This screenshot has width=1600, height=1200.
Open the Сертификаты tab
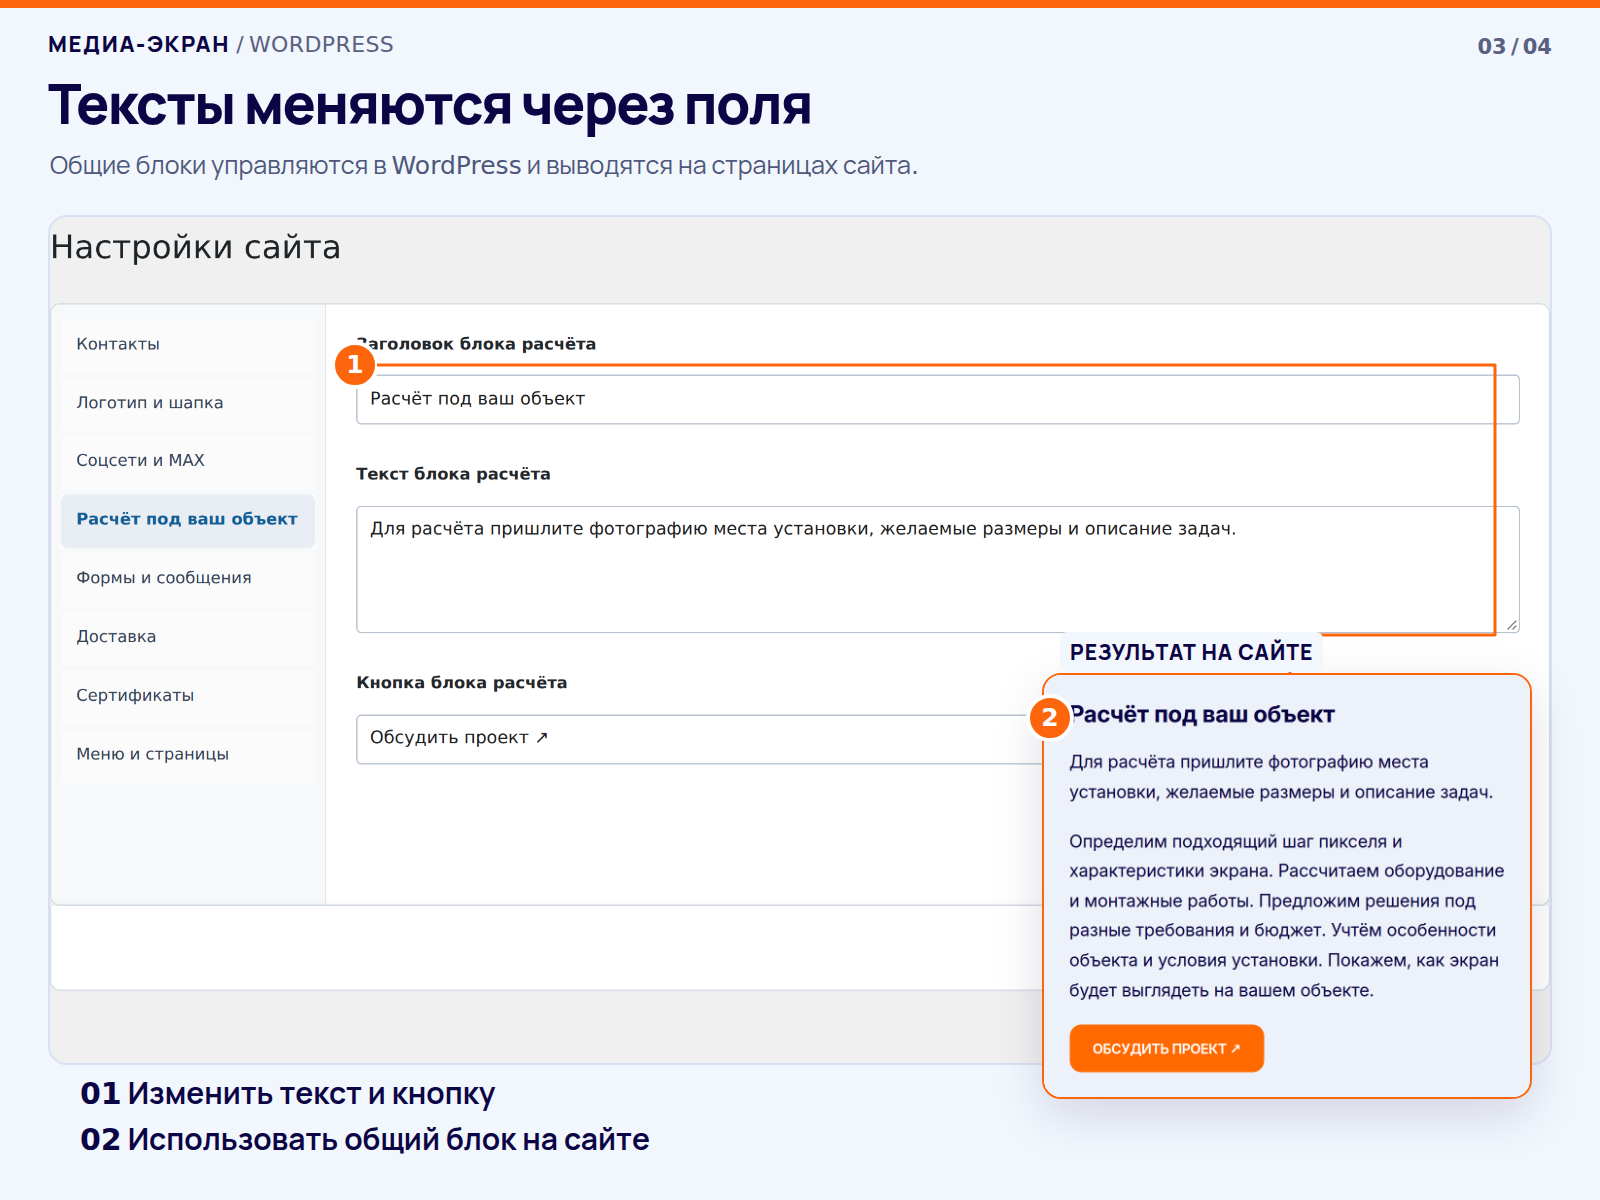[x=188, y=696]
